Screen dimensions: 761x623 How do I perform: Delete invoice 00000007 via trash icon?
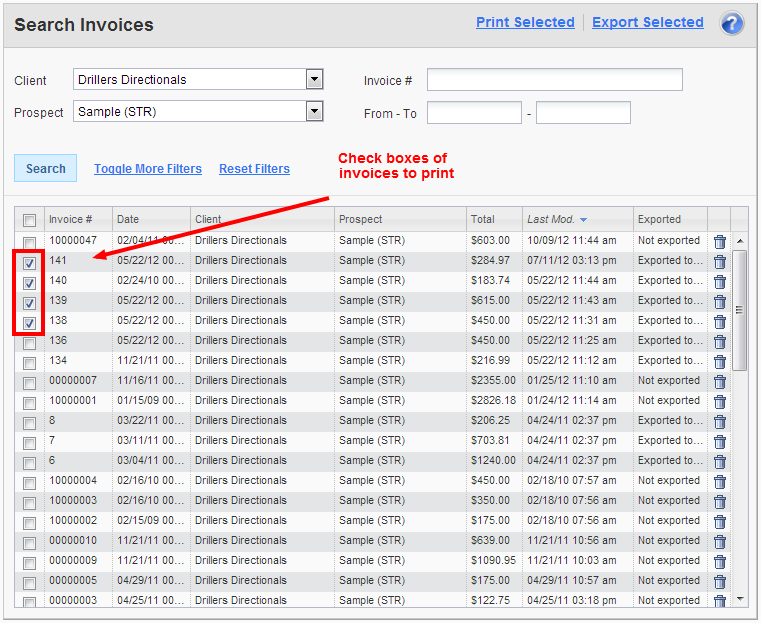point(720,381)
